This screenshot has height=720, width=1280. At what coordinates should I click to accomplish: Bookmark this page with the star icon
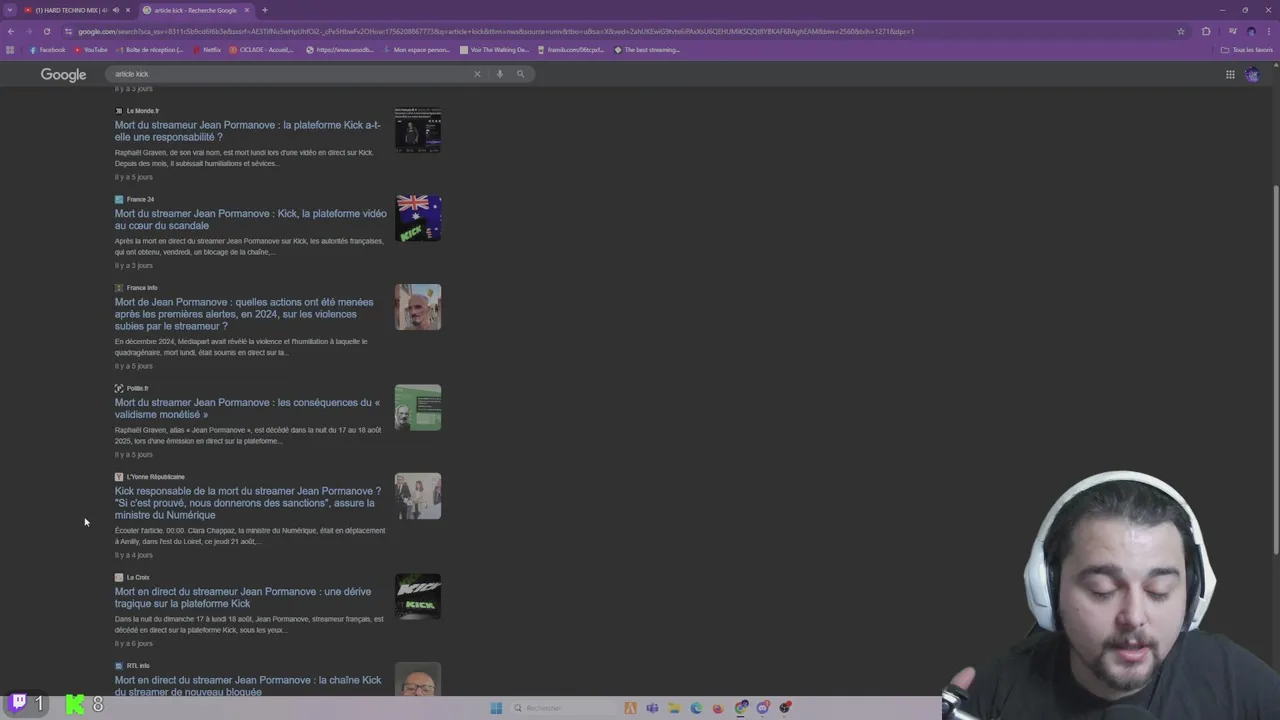point(1181,31)
